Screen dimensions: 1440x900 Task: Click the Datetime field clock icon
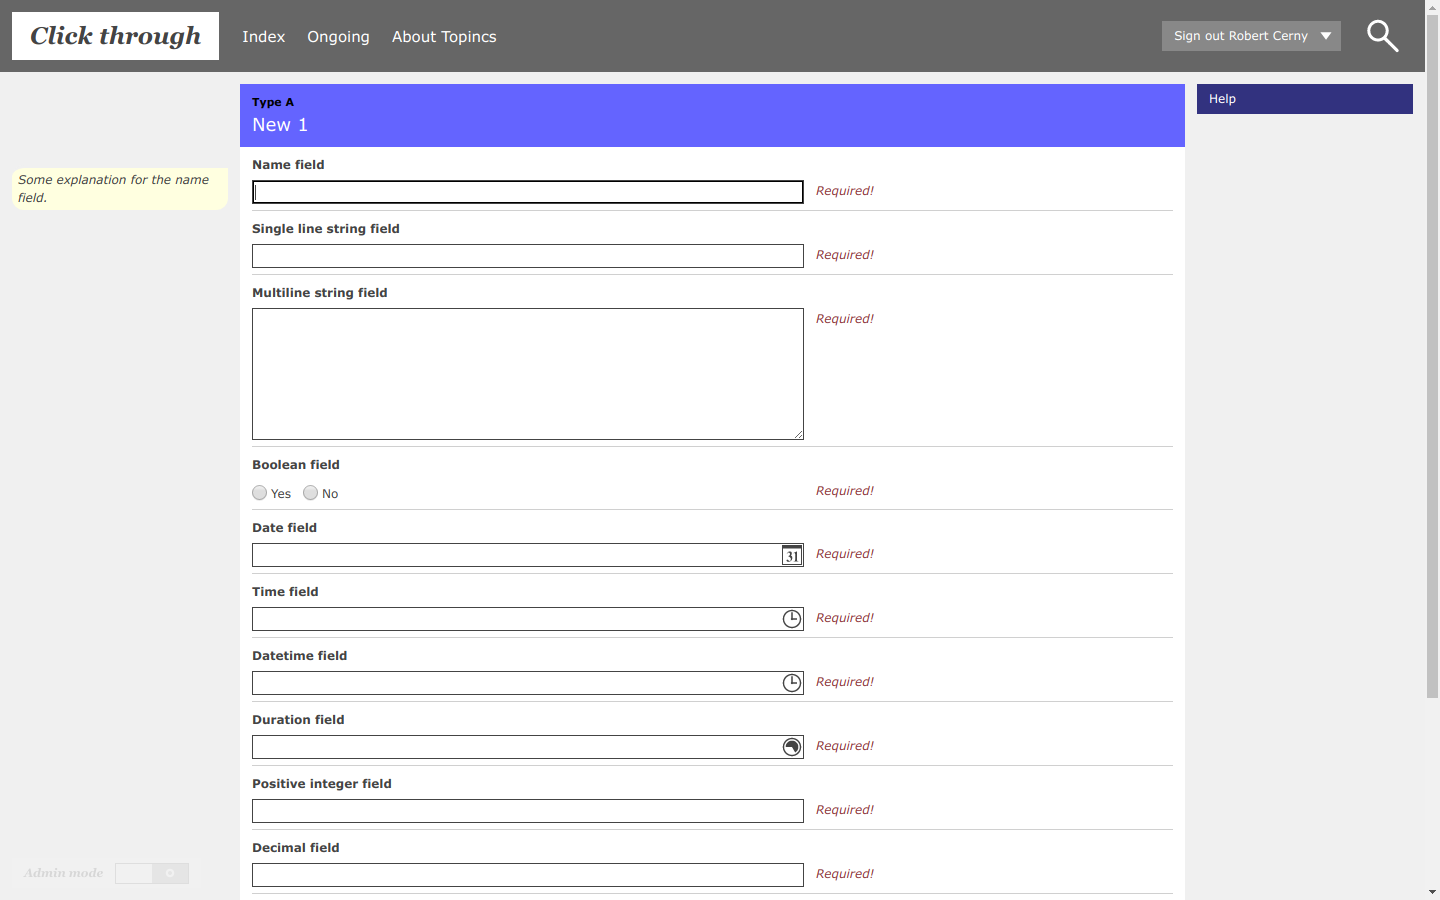click(791, 683)
